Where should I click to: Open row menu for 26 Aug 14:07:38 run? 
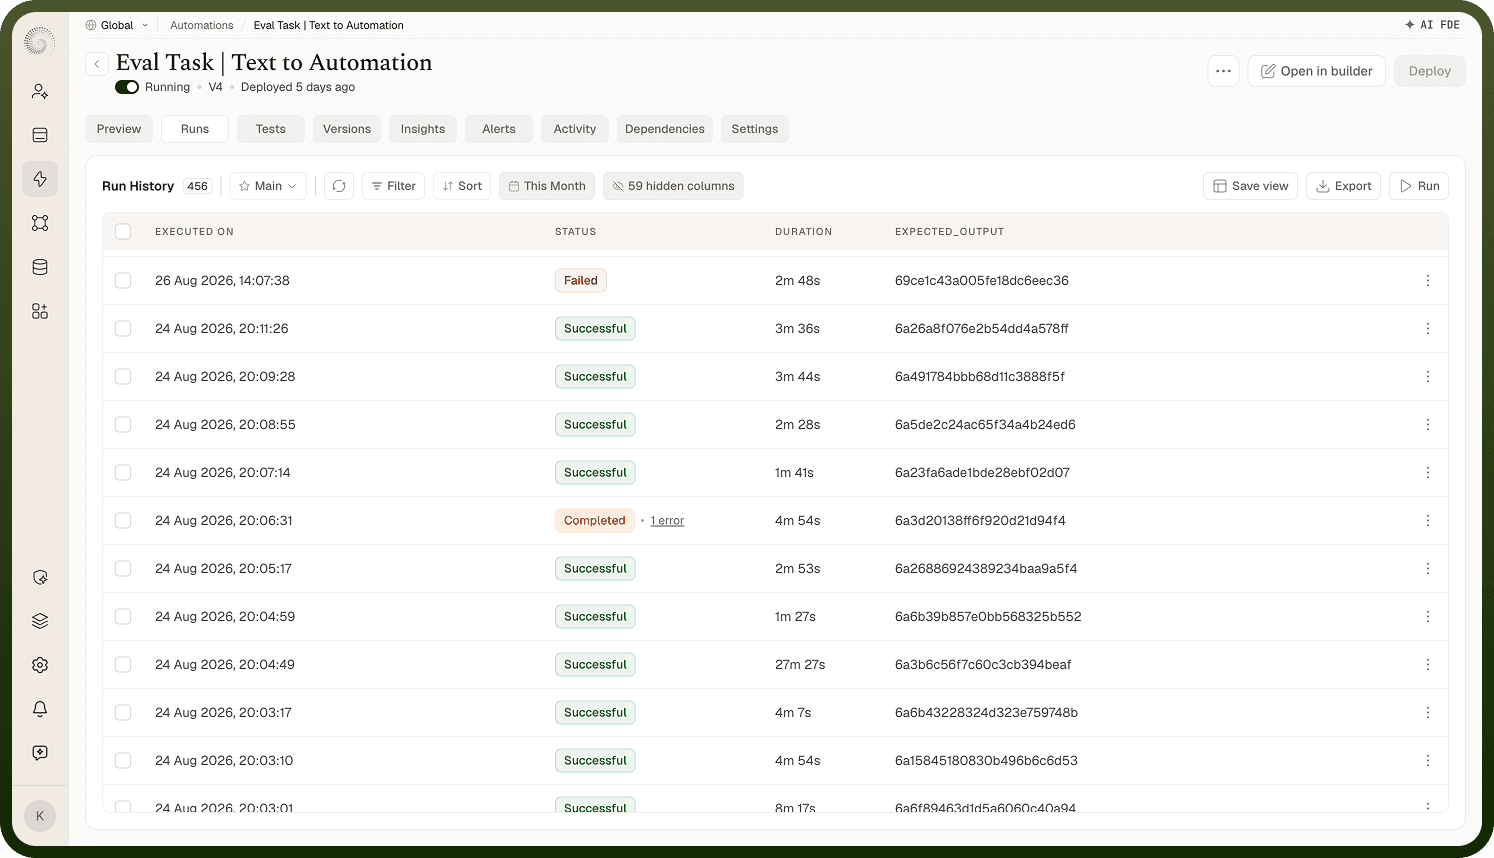pyautogui.click(x=1427, y=281)
